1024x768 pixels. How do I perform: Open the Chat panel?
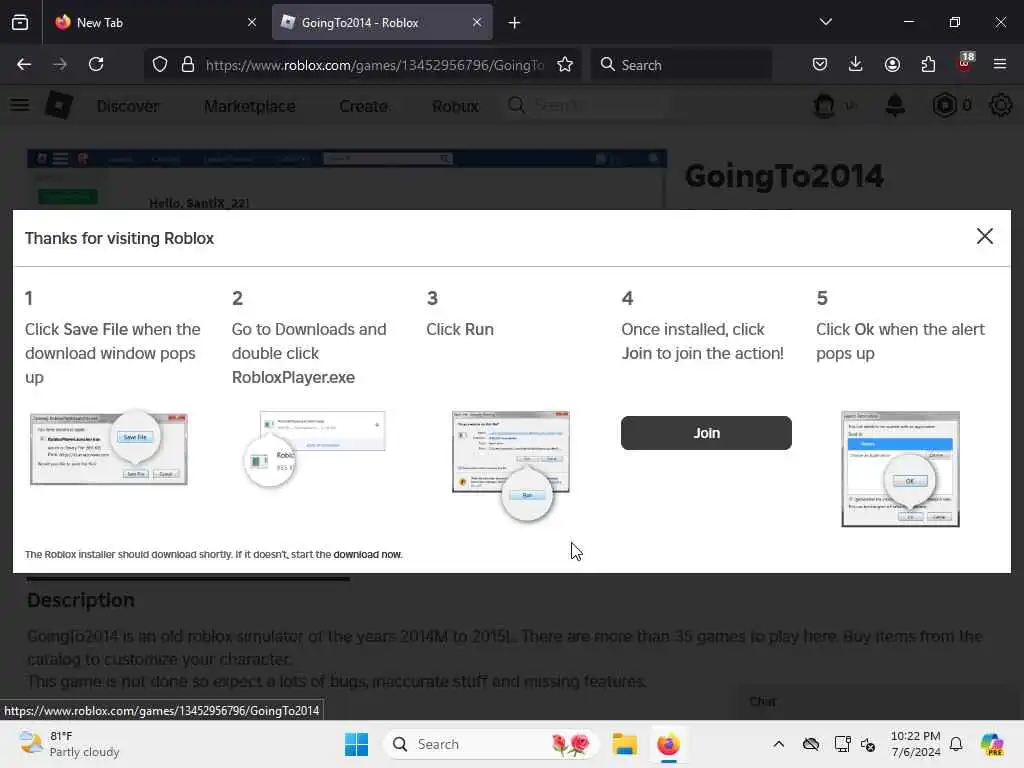[880, 701]
